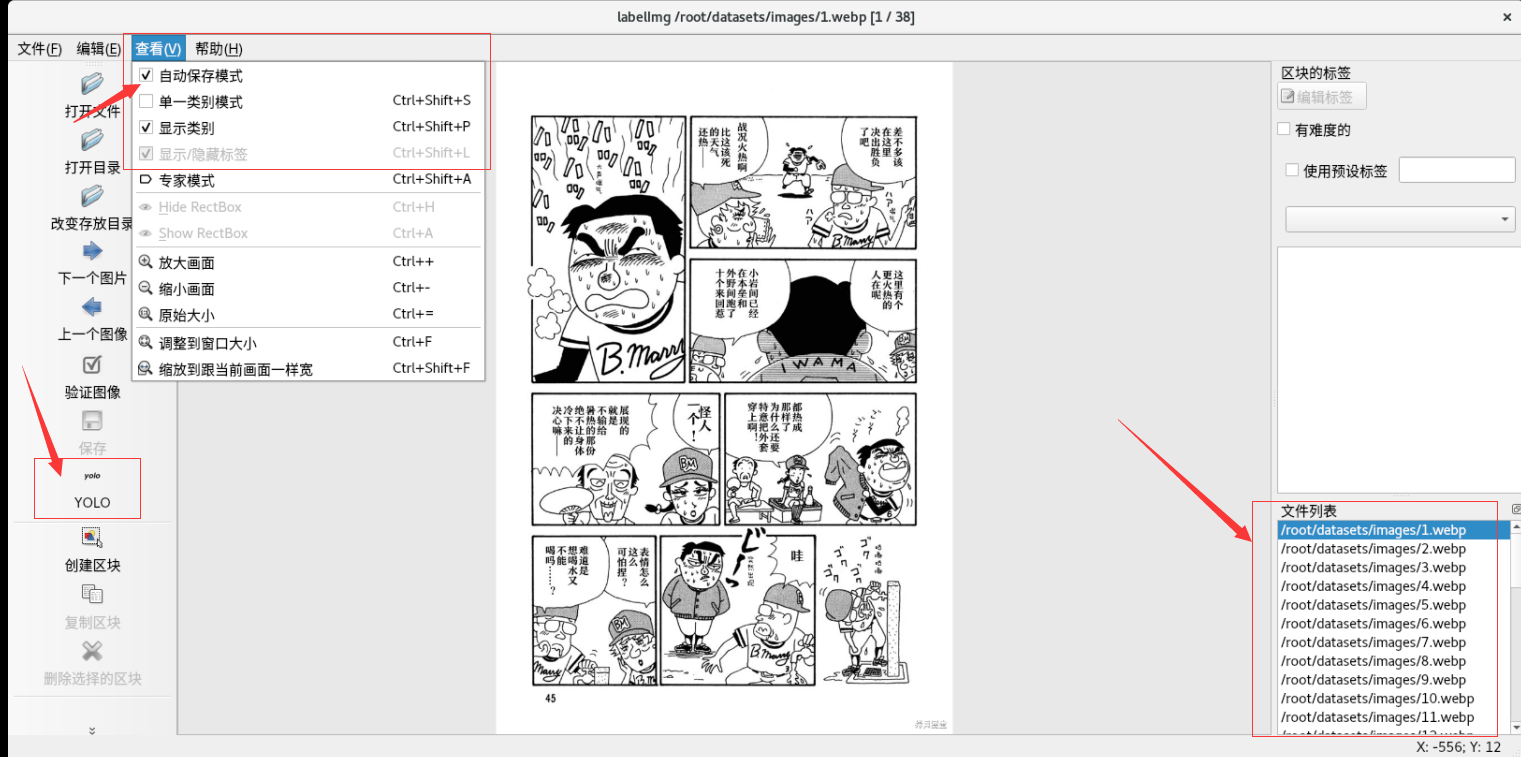Switch annotation format via YOLO button
1521x757 pixels.
coord(92,488)
